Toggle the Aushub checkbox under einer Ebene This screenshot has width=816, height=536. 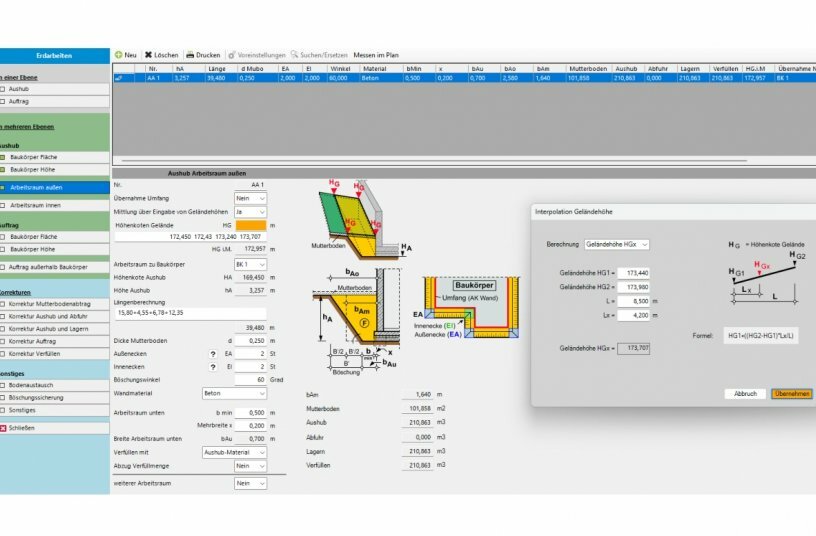[3, 89]
